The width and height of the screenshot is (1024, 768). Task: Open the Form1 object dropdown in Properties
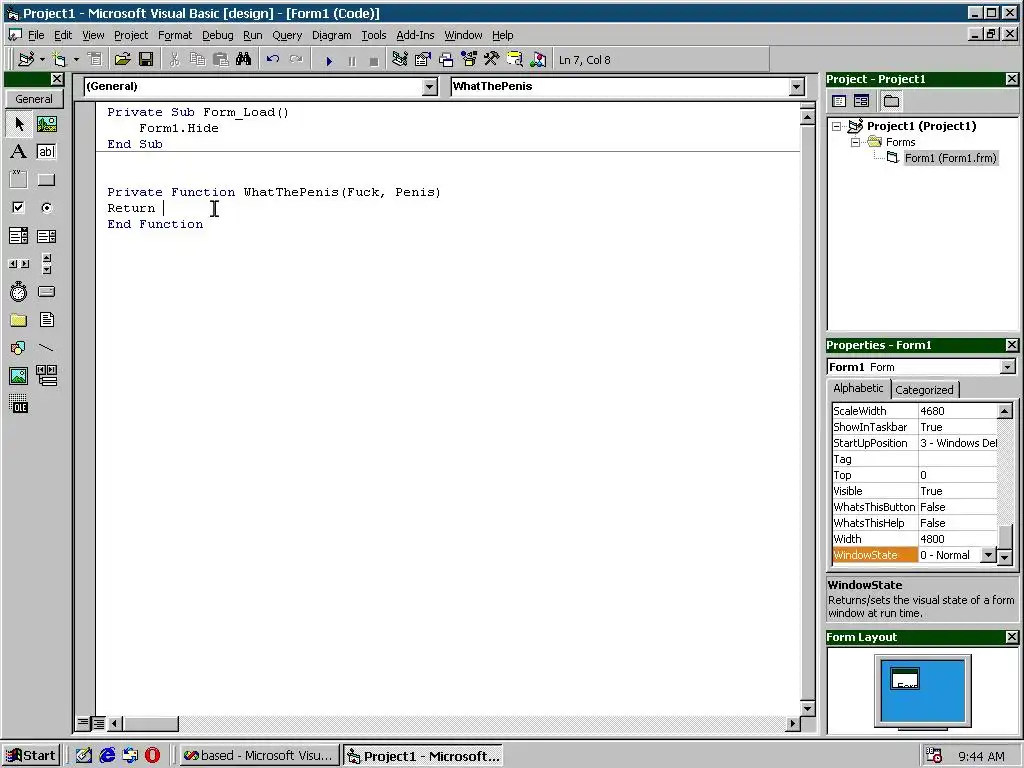1008,367
